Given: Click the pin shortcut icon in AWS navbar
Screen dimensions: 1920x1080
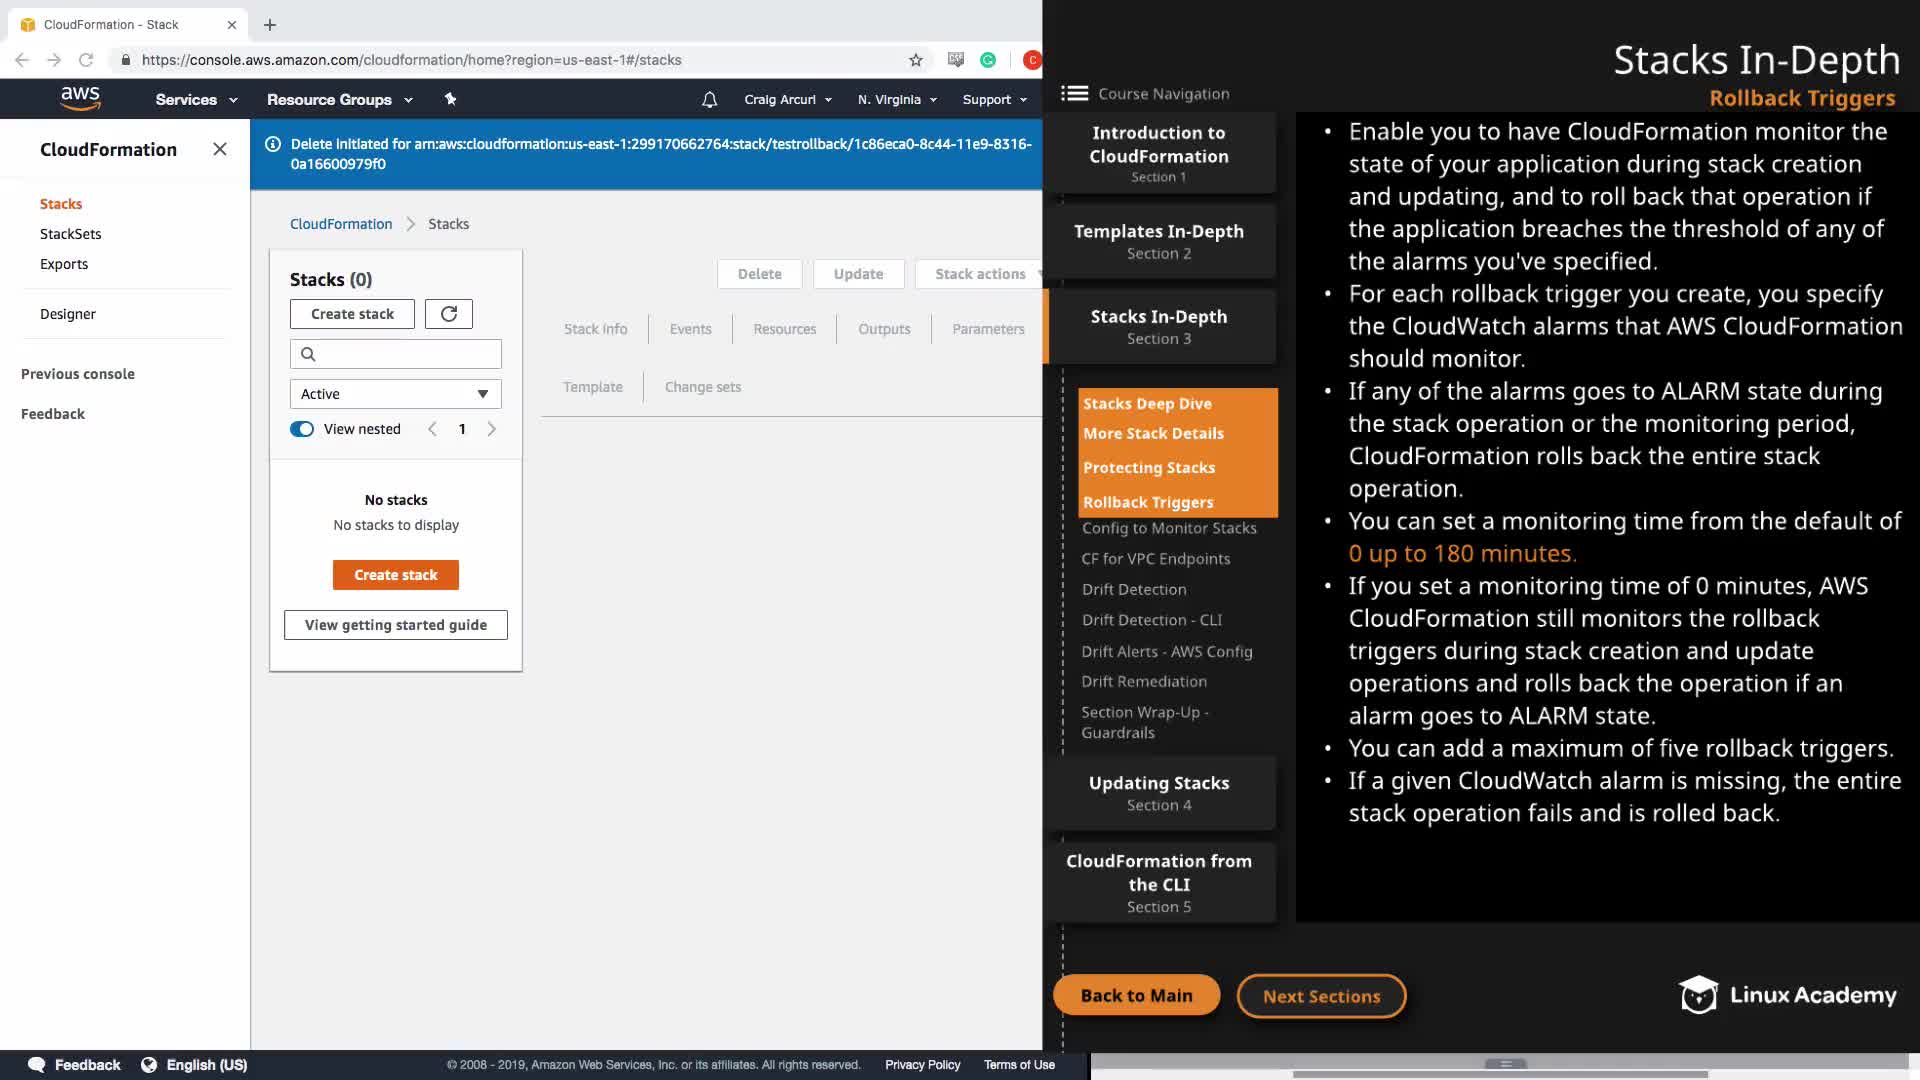Looking at the screenshot, I should pos(450,99).
